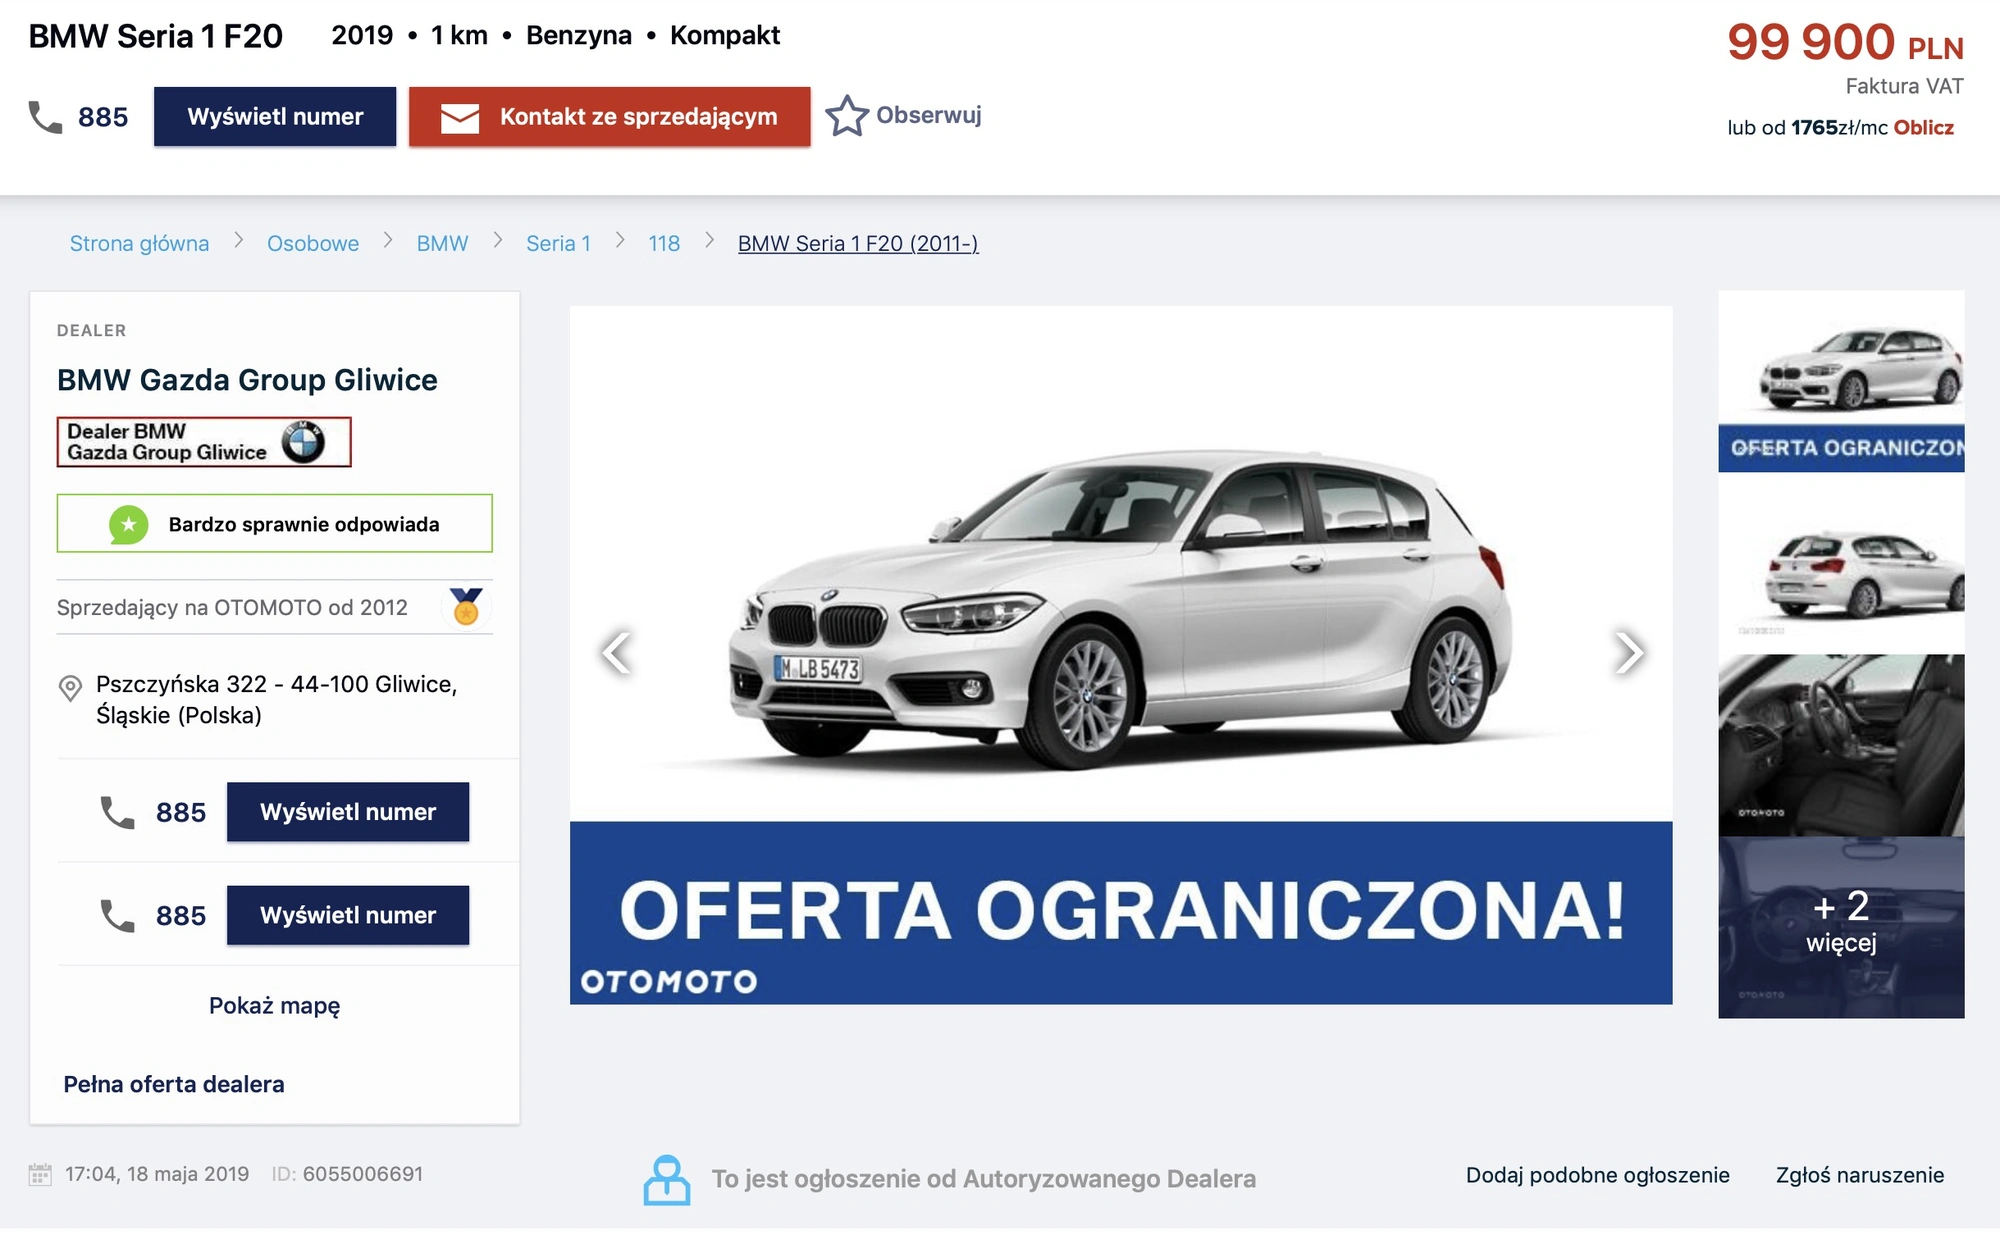Viewport: 2000px width, 1235px height.
Task: Click Bardzo sprawnie odpowiada badge
Action: point(274,523)
